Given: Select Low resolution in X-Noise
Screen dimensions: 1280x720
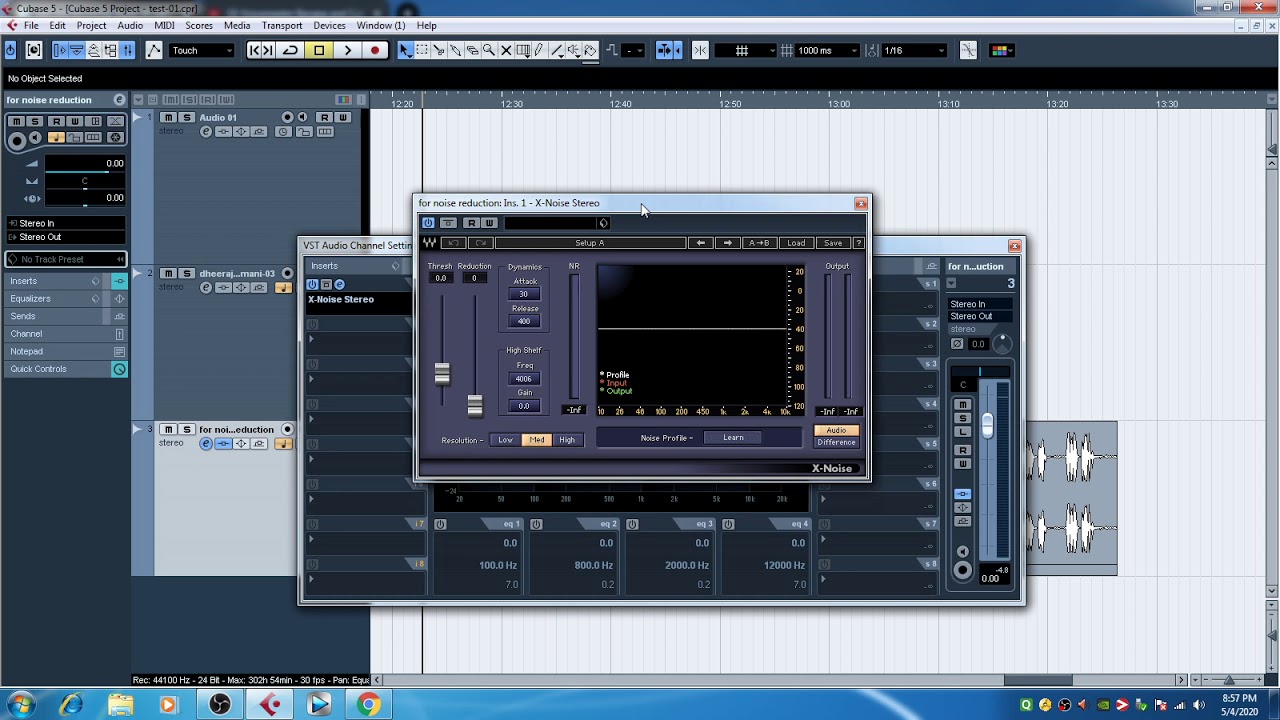Looking at the screenshot, I should [x=506, y=440].
